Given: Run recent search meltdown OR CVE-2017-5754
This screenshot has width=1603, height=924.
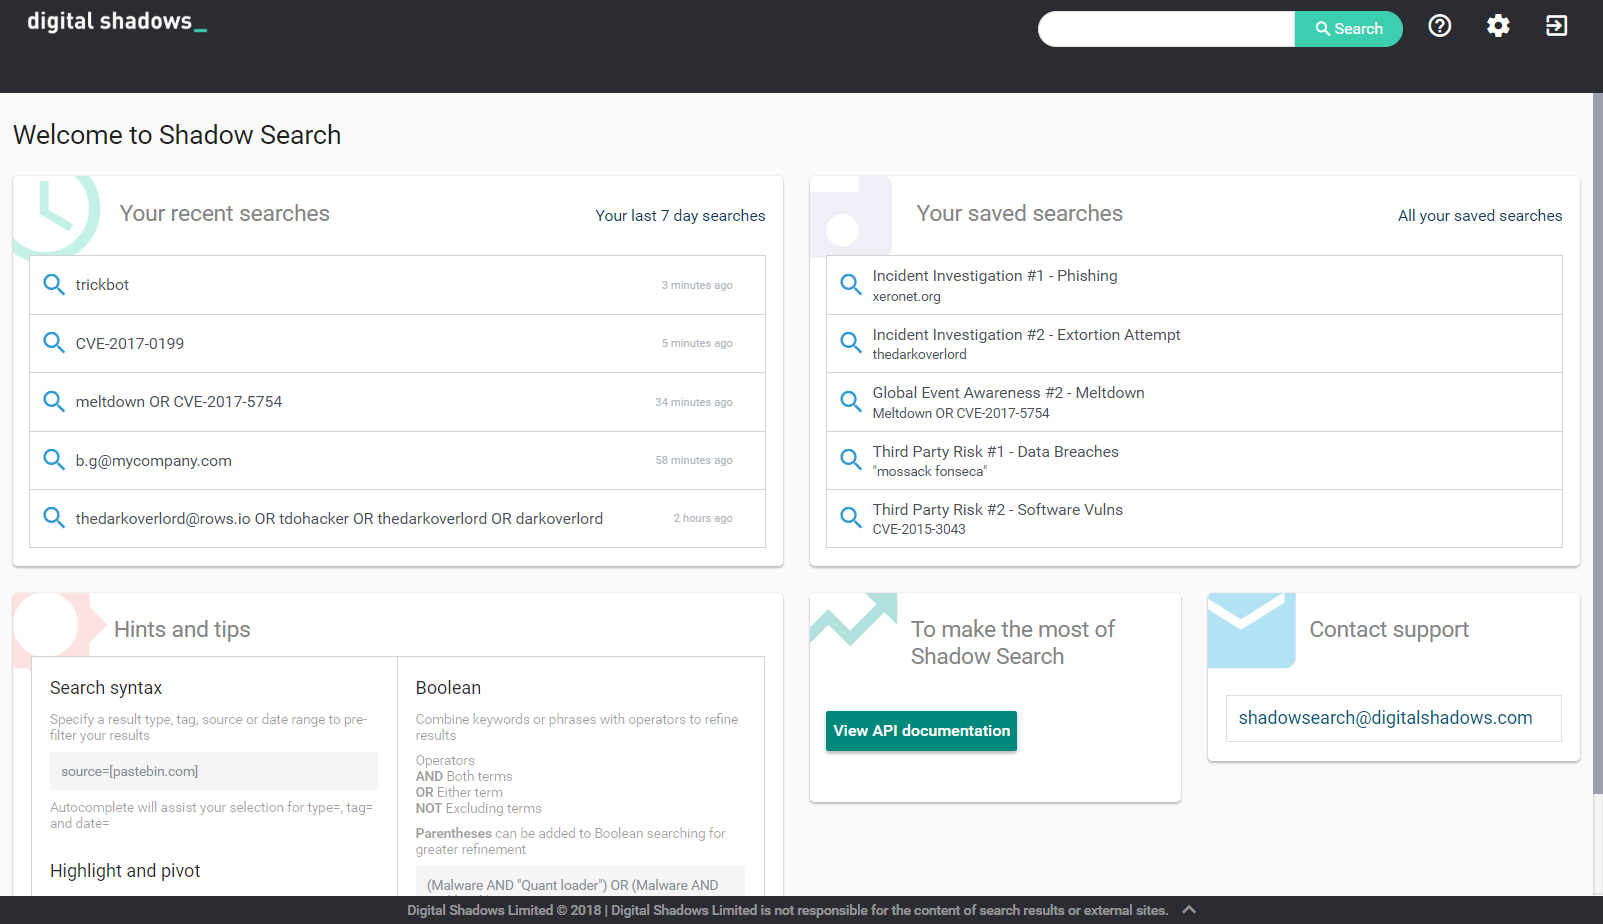Looking at the screenshot, I should pyautogui.click(x=397, y=402).
